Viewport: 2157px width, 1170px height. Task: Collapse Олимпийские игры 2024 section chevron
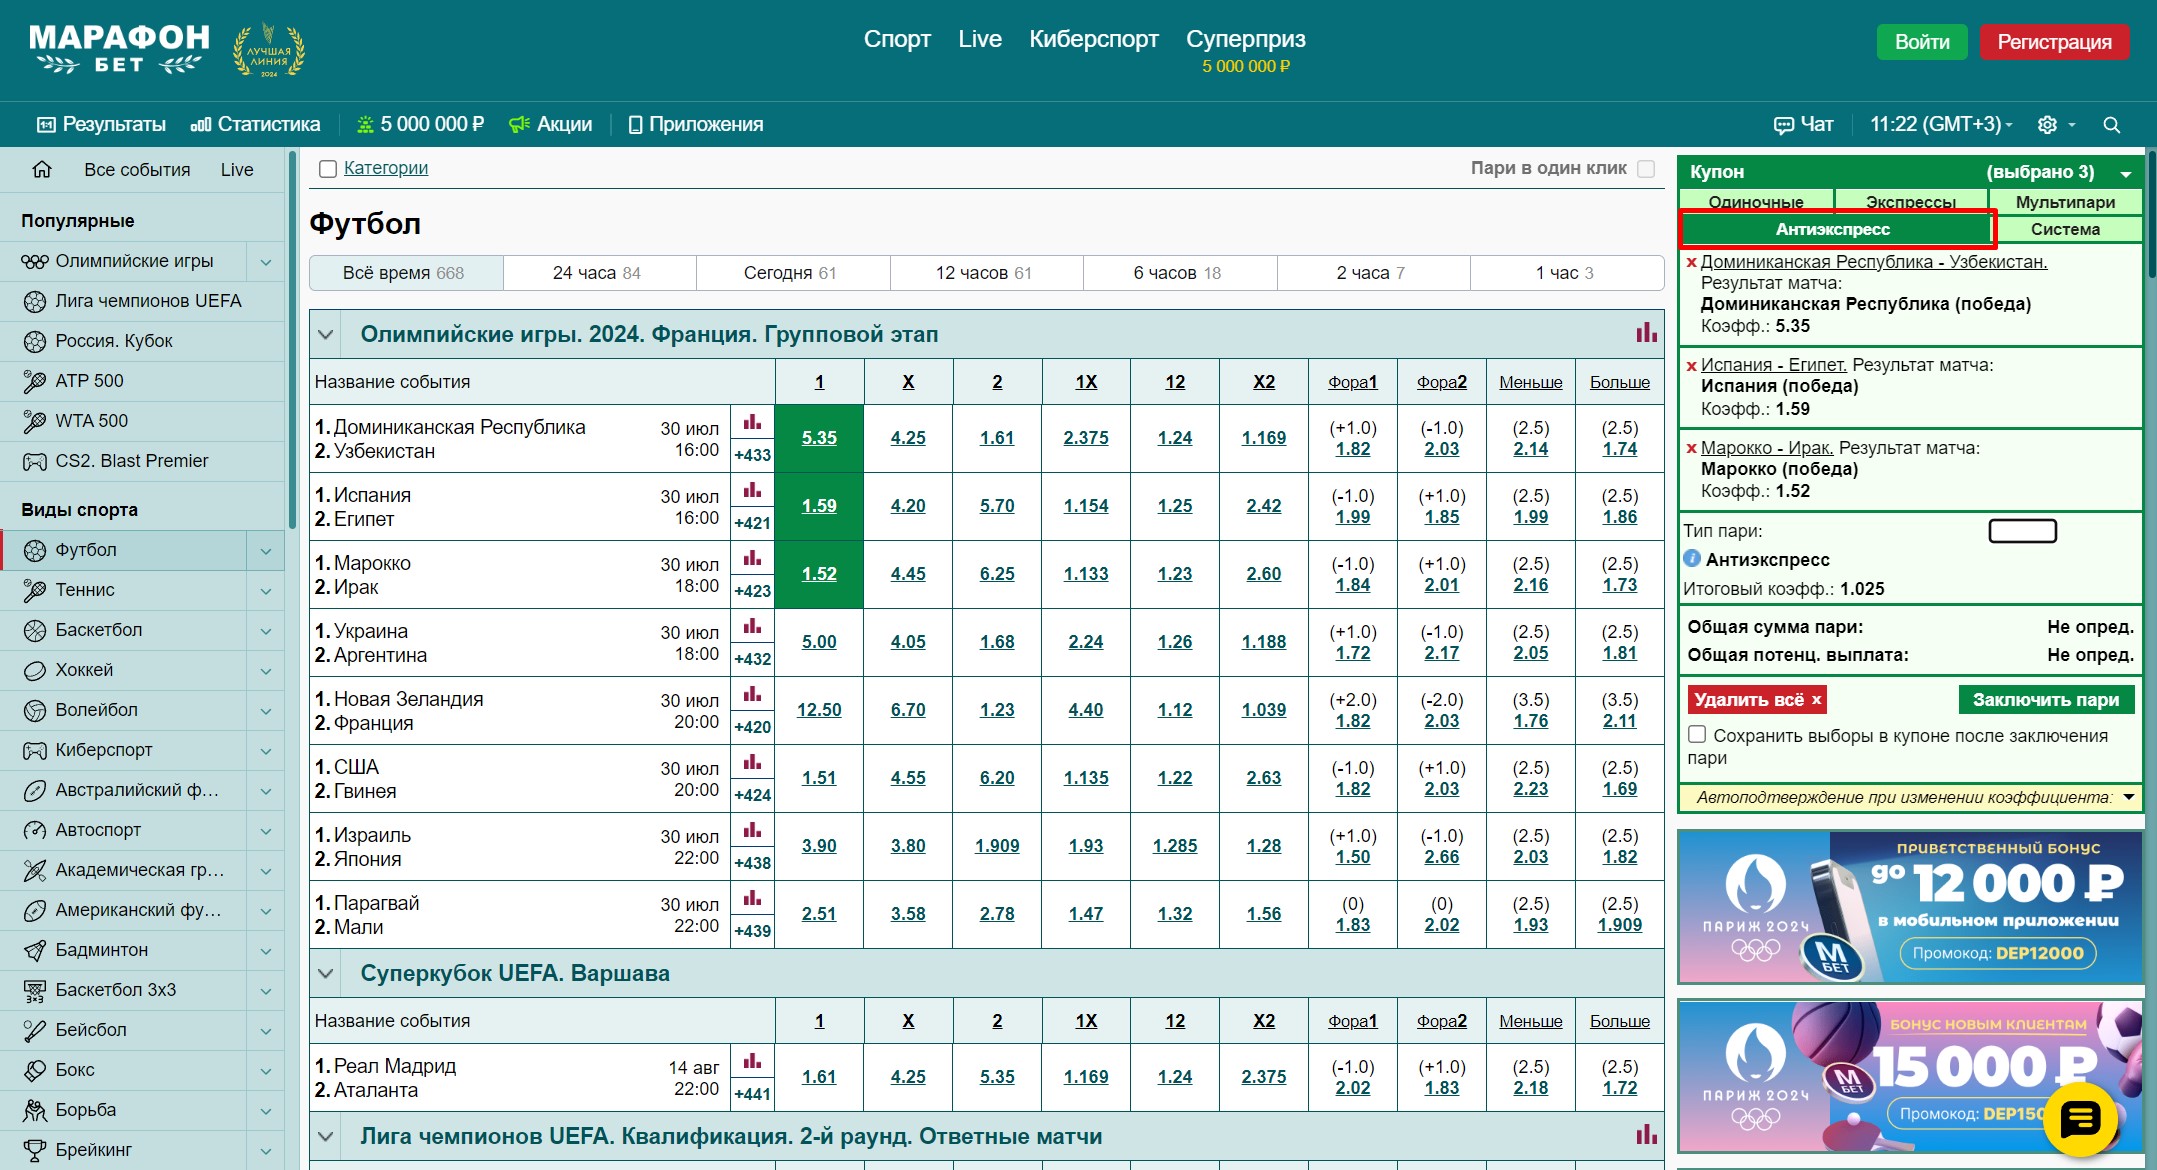pos(325,334)
